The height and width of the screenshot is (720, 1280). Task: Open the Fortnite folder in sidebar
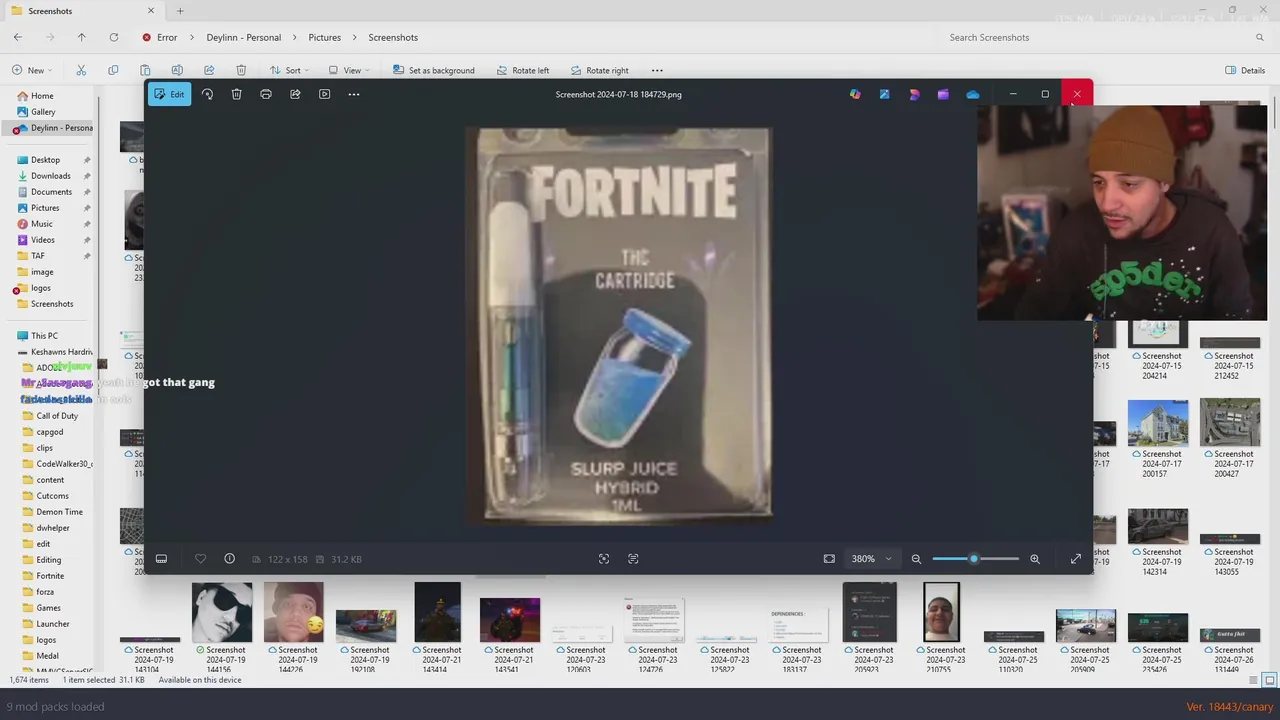50,576
